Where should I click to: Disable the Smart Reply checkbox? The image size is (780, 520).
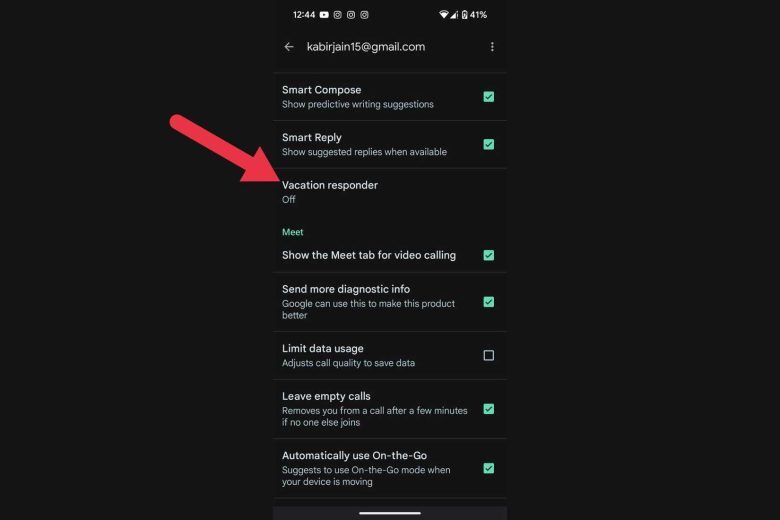pos(488,144)
